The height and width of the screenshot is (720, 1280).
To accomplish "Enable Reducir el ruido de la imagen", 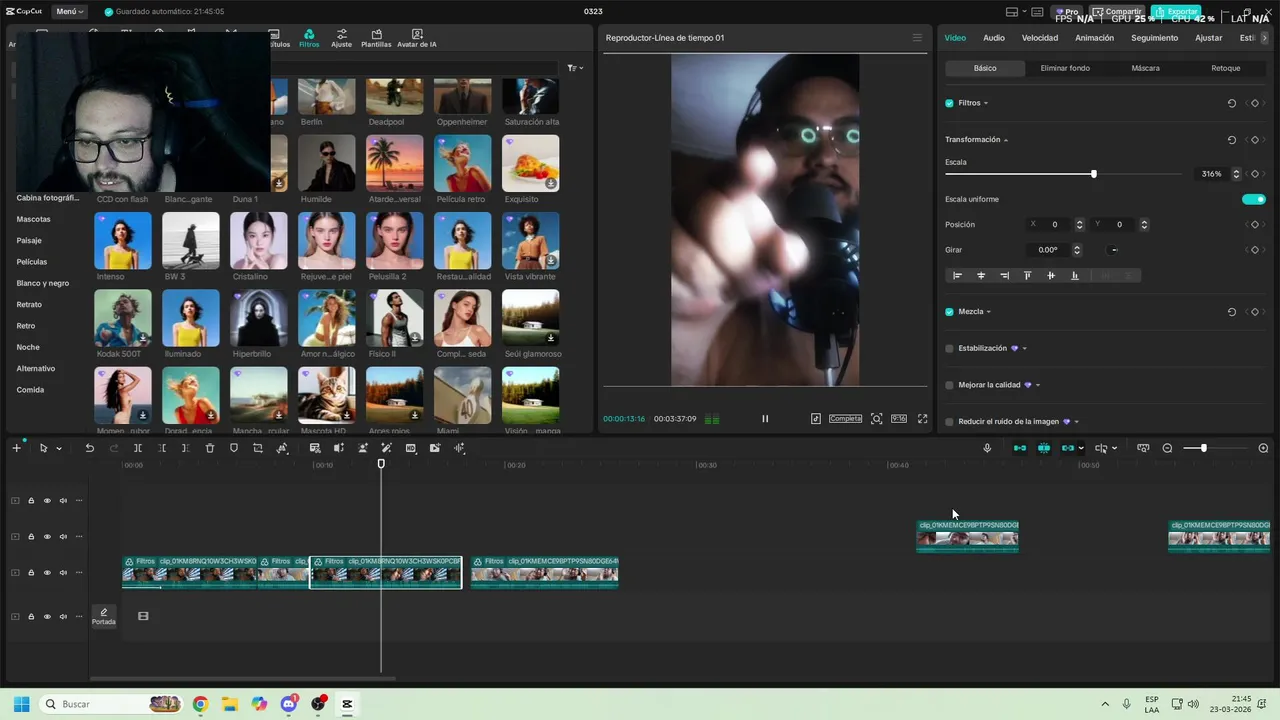I will pos(949,422).
